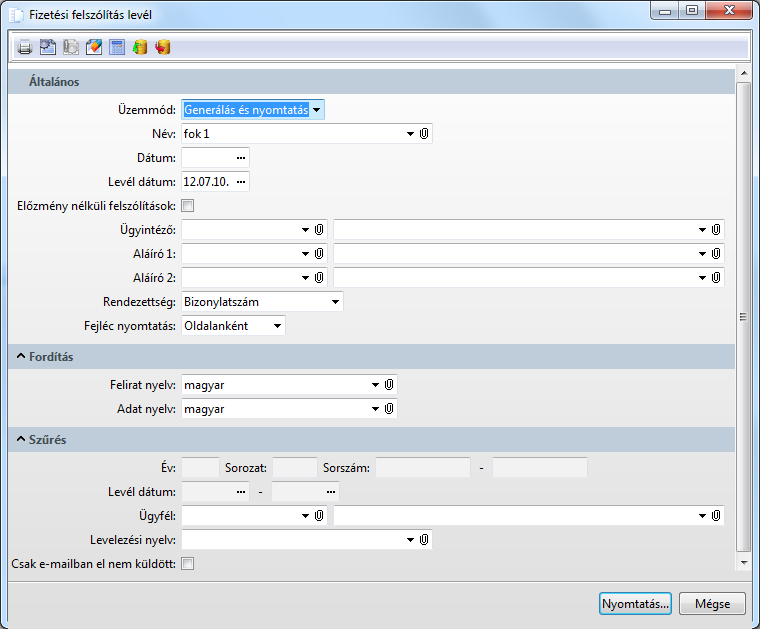760x629 pixels.
Task: Click the scrollbar up arrow
Action: tap(744, 73)
